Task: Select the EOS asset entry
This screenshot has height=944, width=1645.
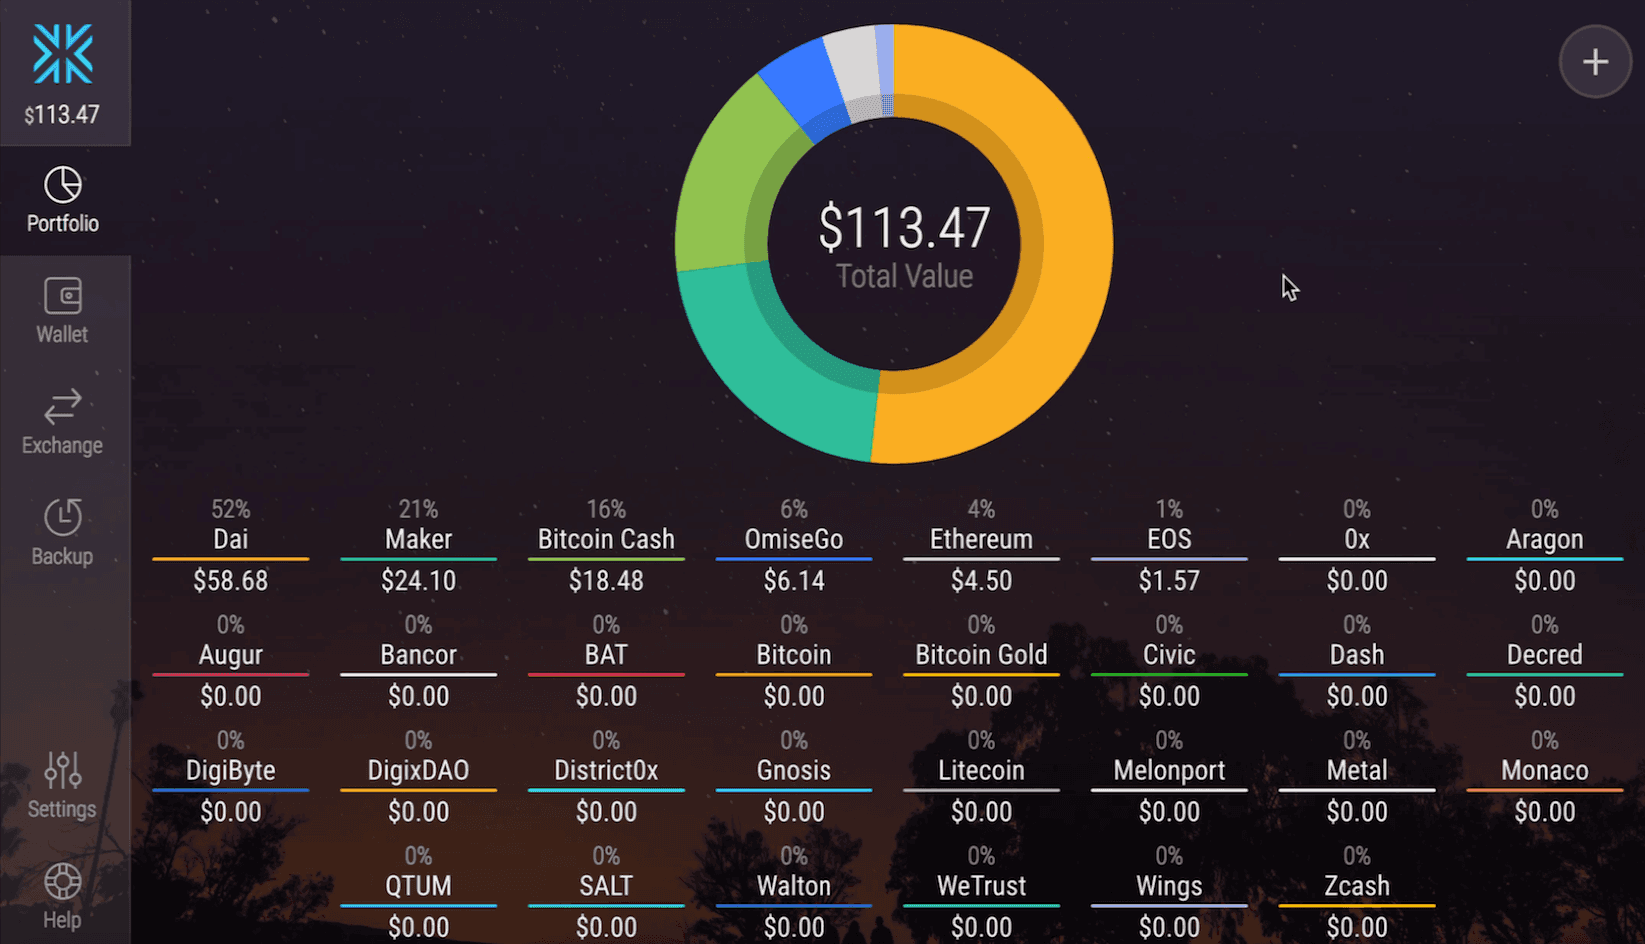Action: pos(1169,545)
